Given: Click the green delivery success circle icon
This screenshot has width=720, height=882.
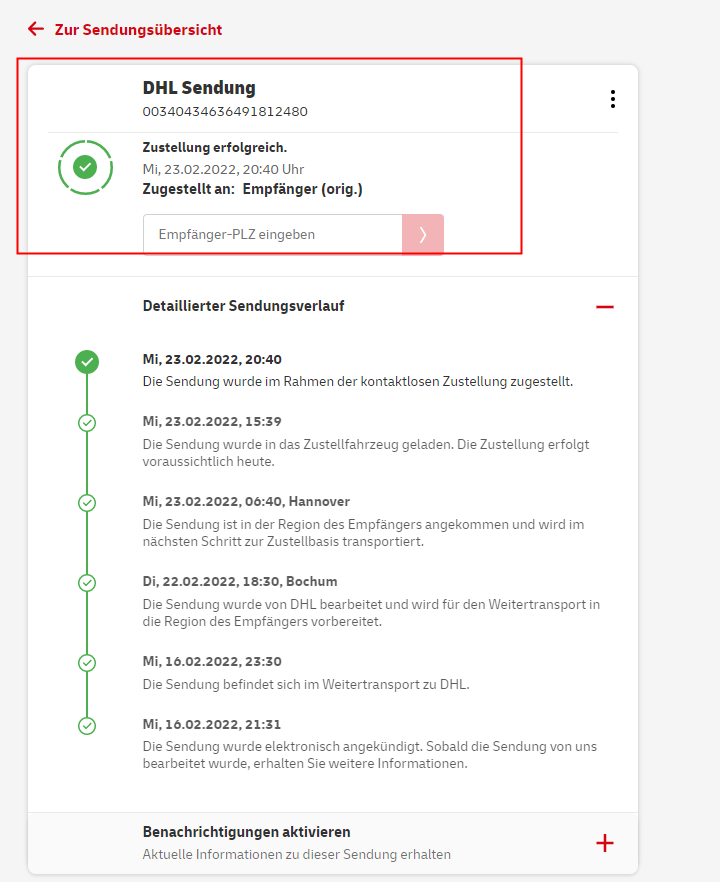Looking at the screenshot, I should coord(85,167).
